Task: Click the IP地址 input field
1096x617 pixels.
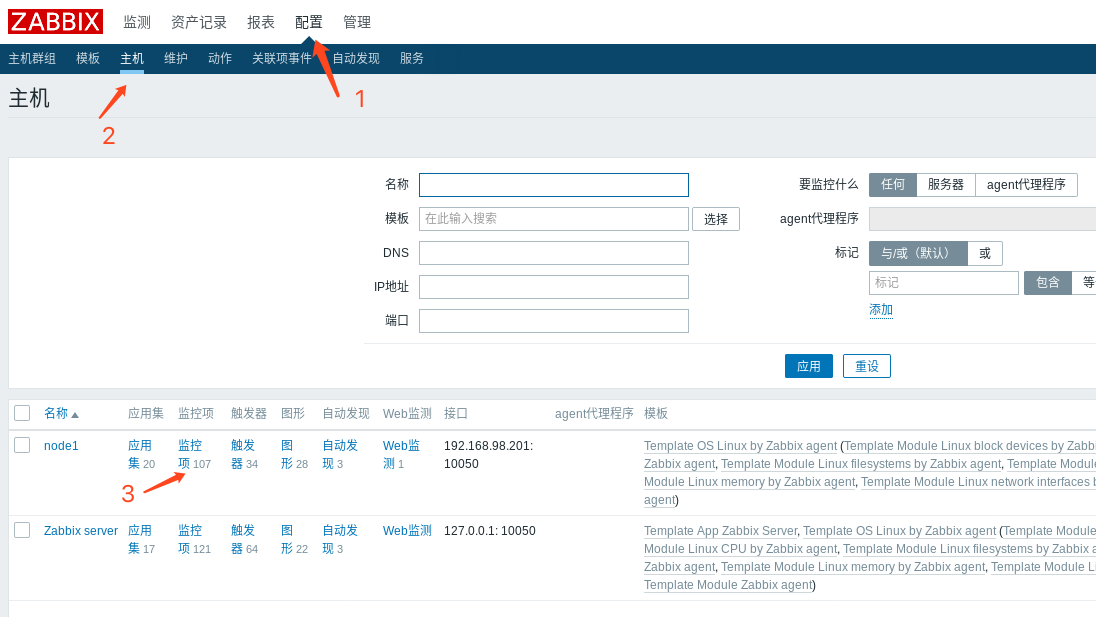Action: click(x=553, y=287)
